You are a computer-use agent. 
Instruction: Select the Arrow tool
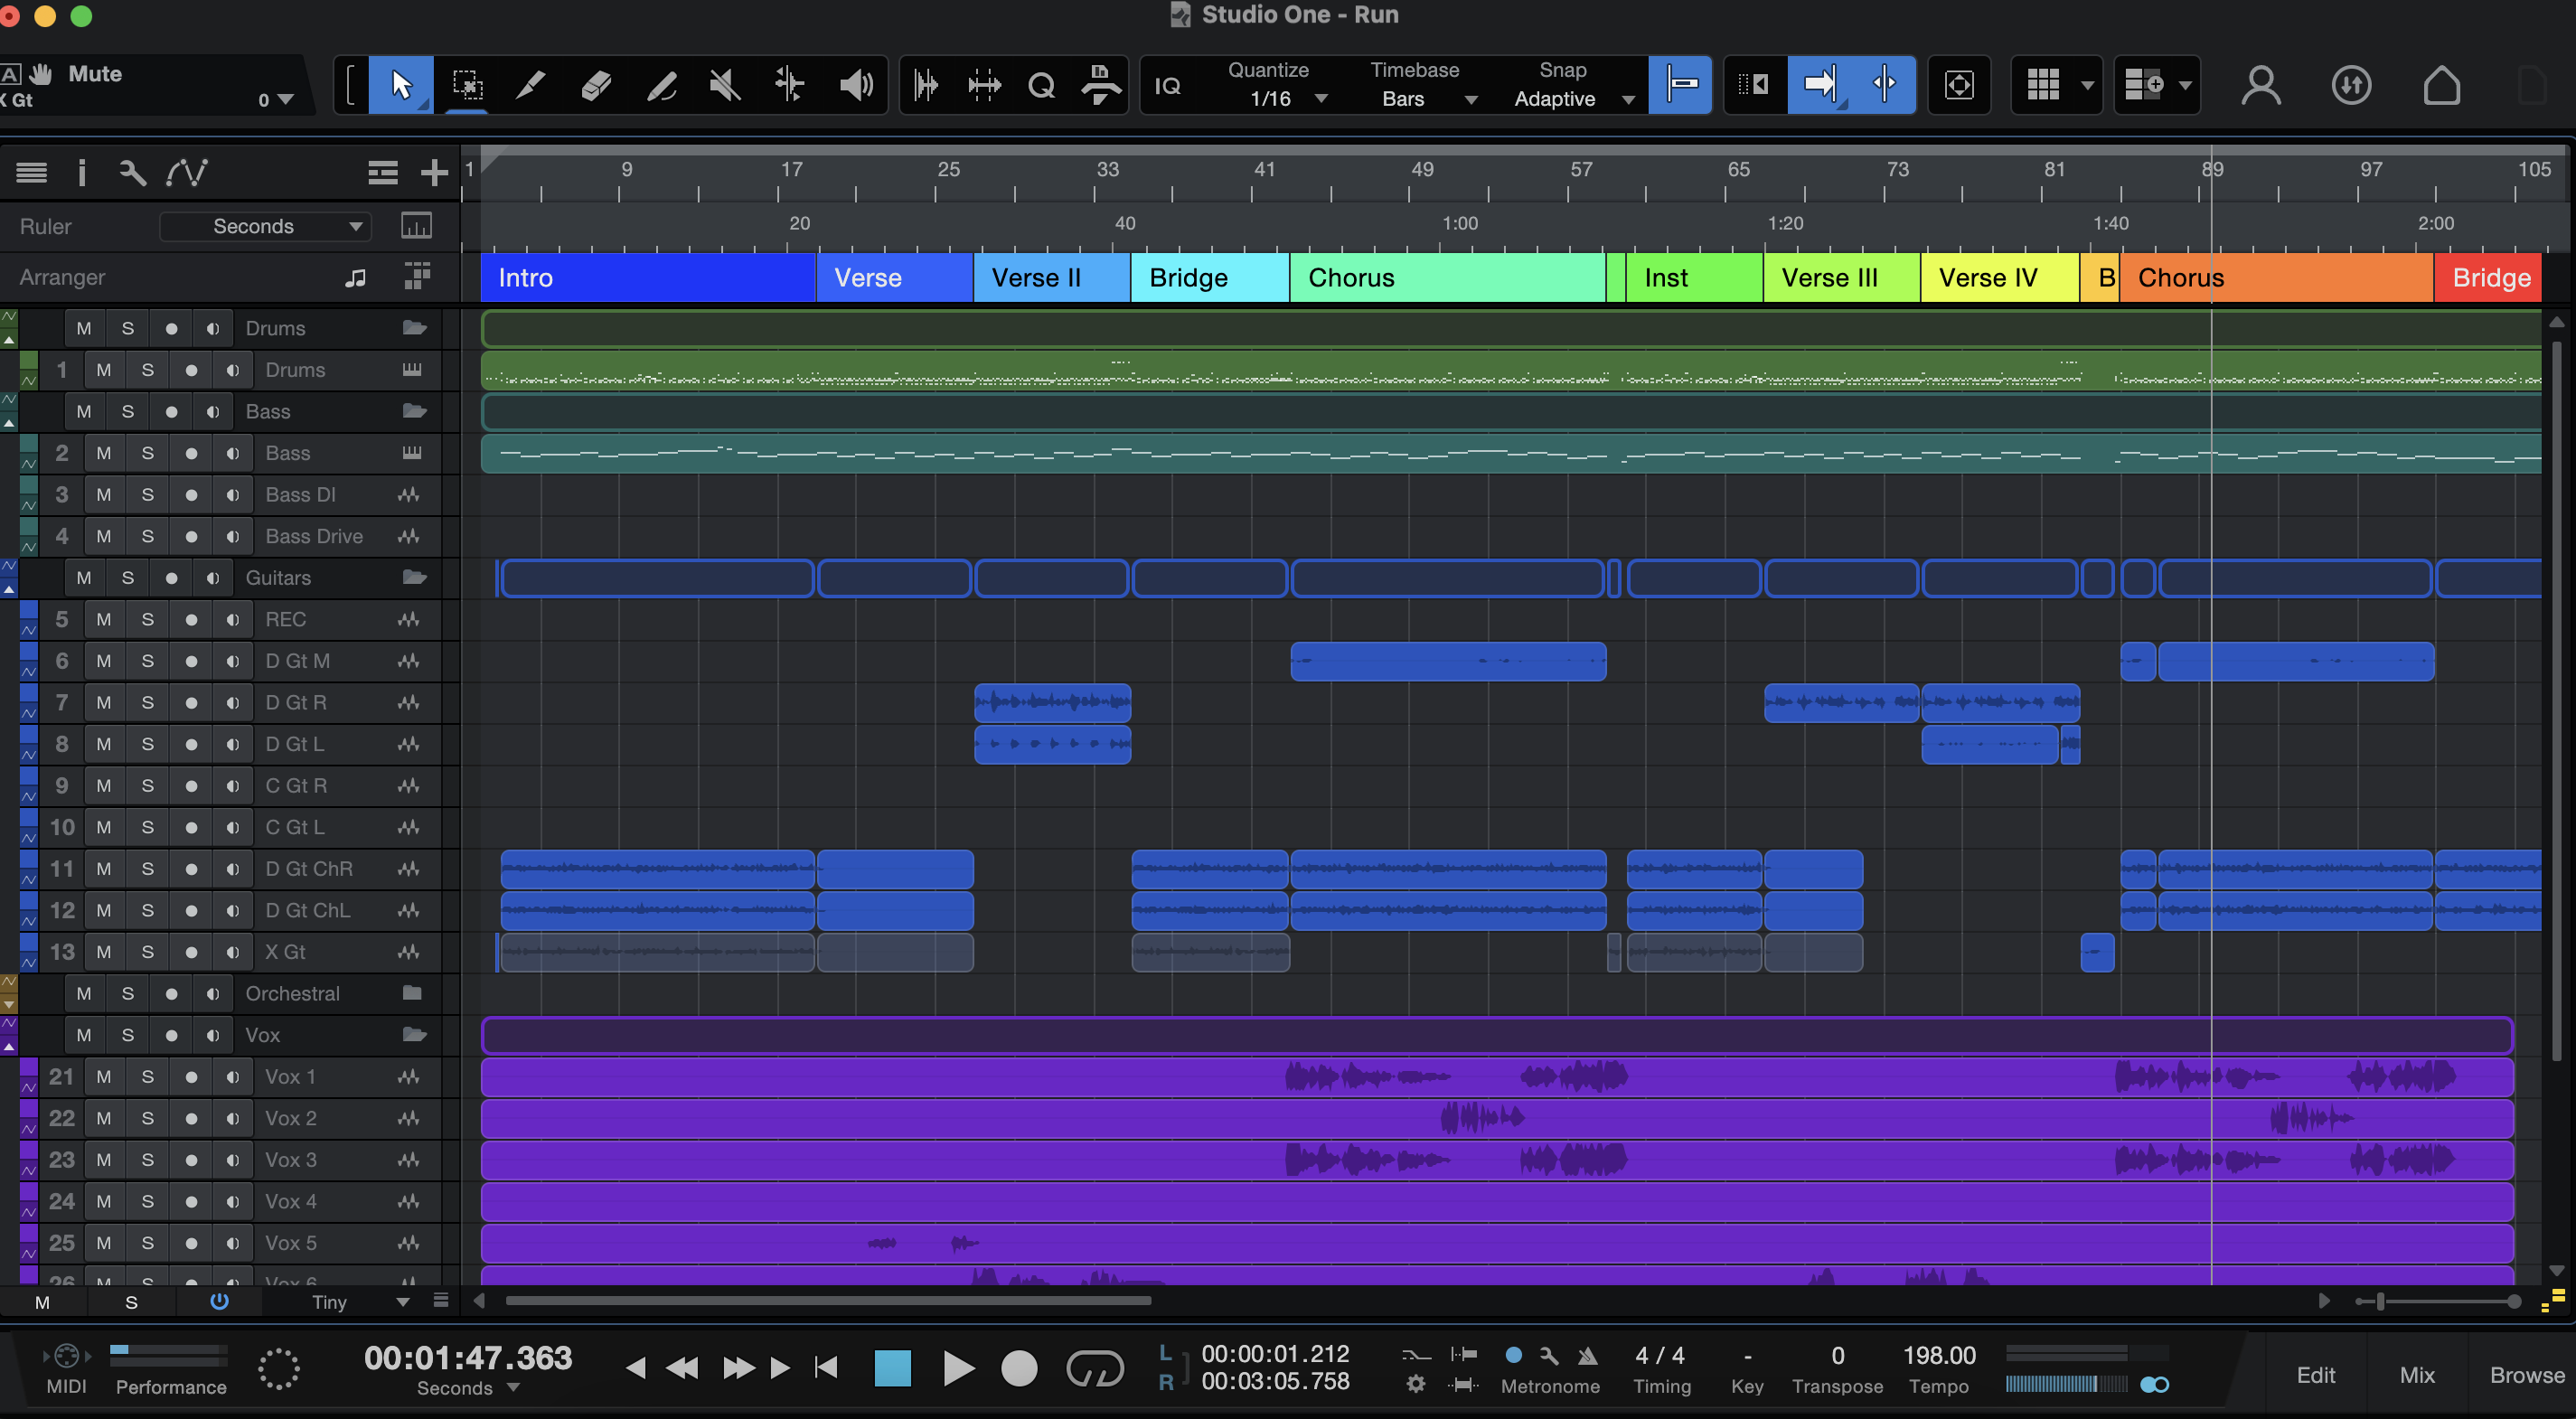(x=401, y=85)
